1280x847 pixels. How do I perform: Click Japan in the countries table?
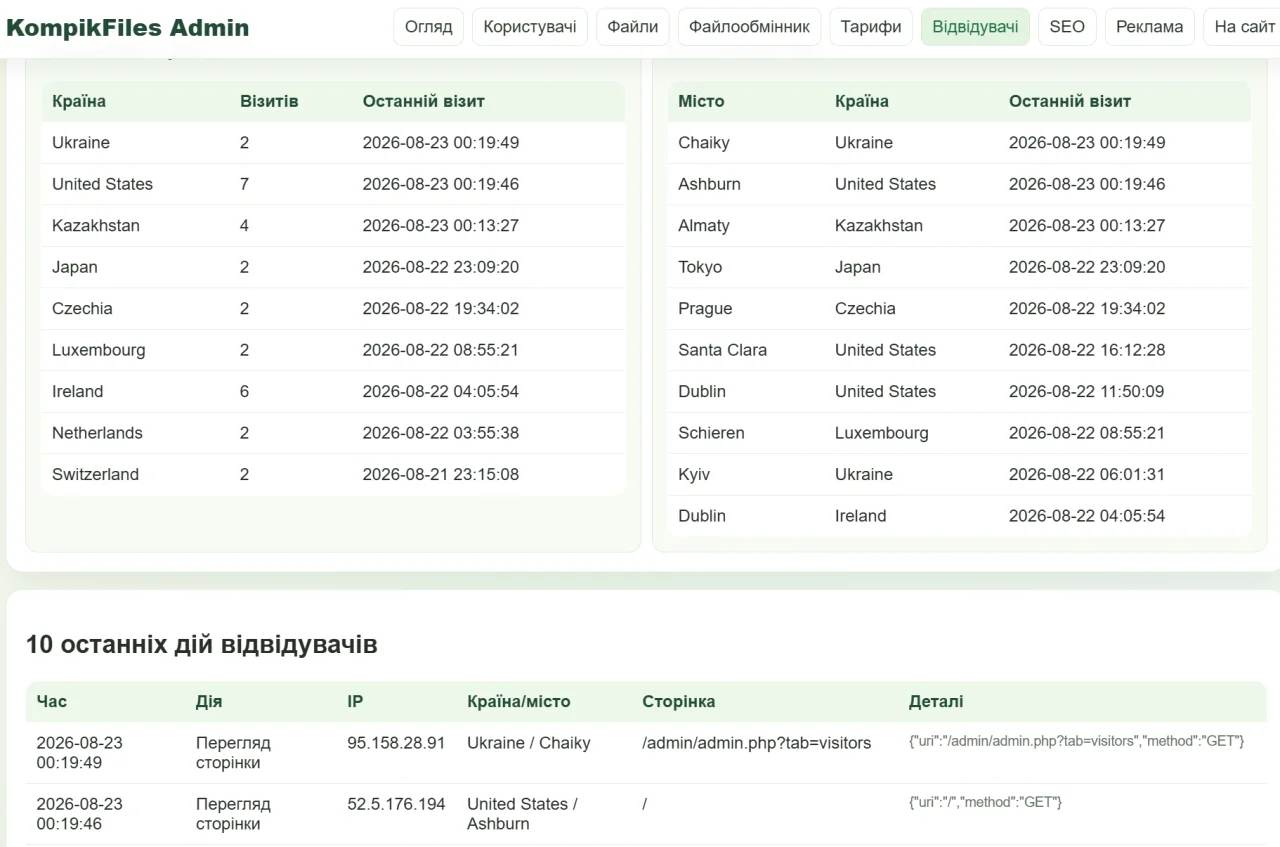click(75, 267)
